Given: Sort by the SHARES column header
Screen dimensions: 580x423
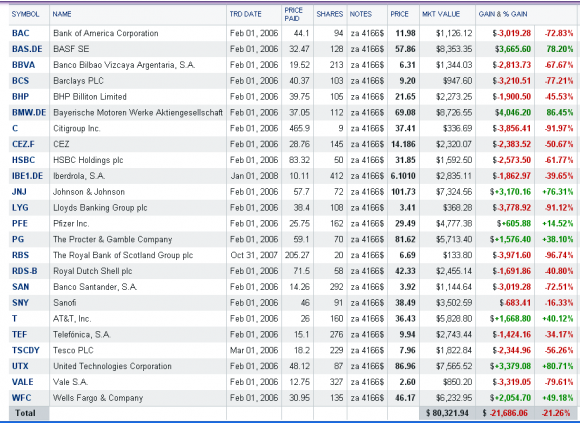Looking at the screenshot, I should click(x=330, y=14).
